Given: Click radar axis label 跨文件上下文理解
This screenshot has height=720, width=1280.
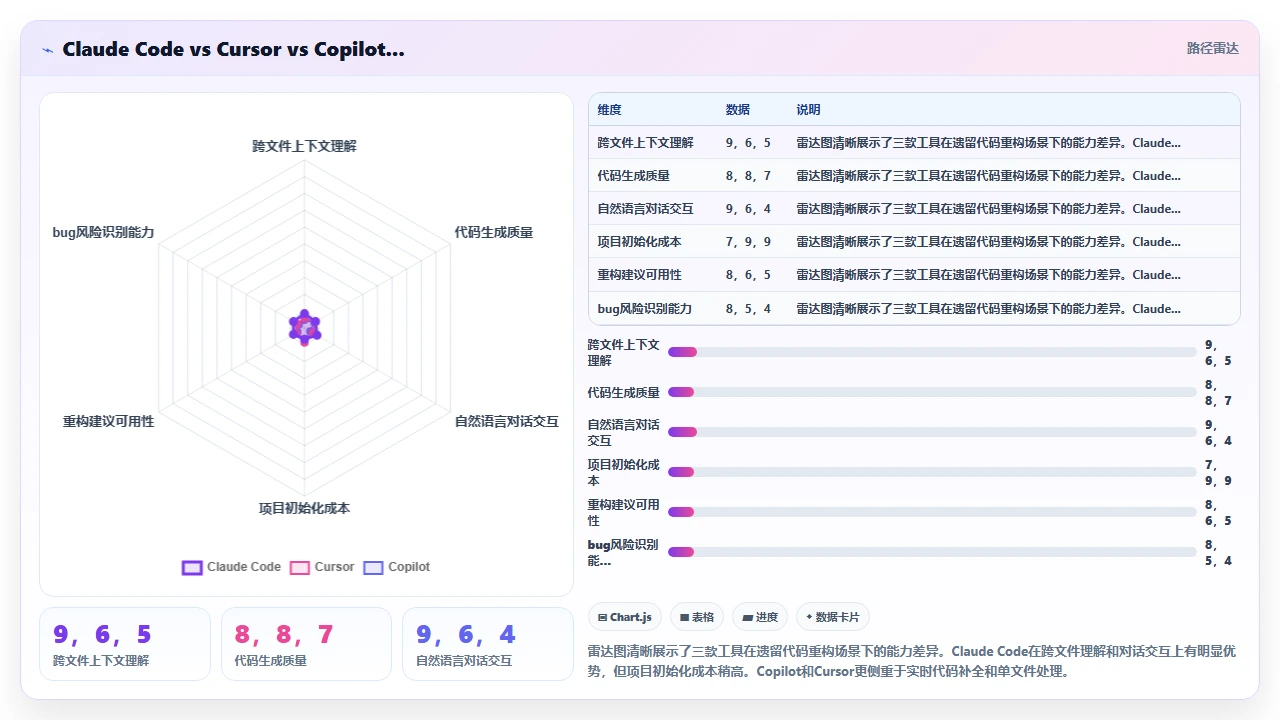Looking at the screenshot, I should pos(304,146).
